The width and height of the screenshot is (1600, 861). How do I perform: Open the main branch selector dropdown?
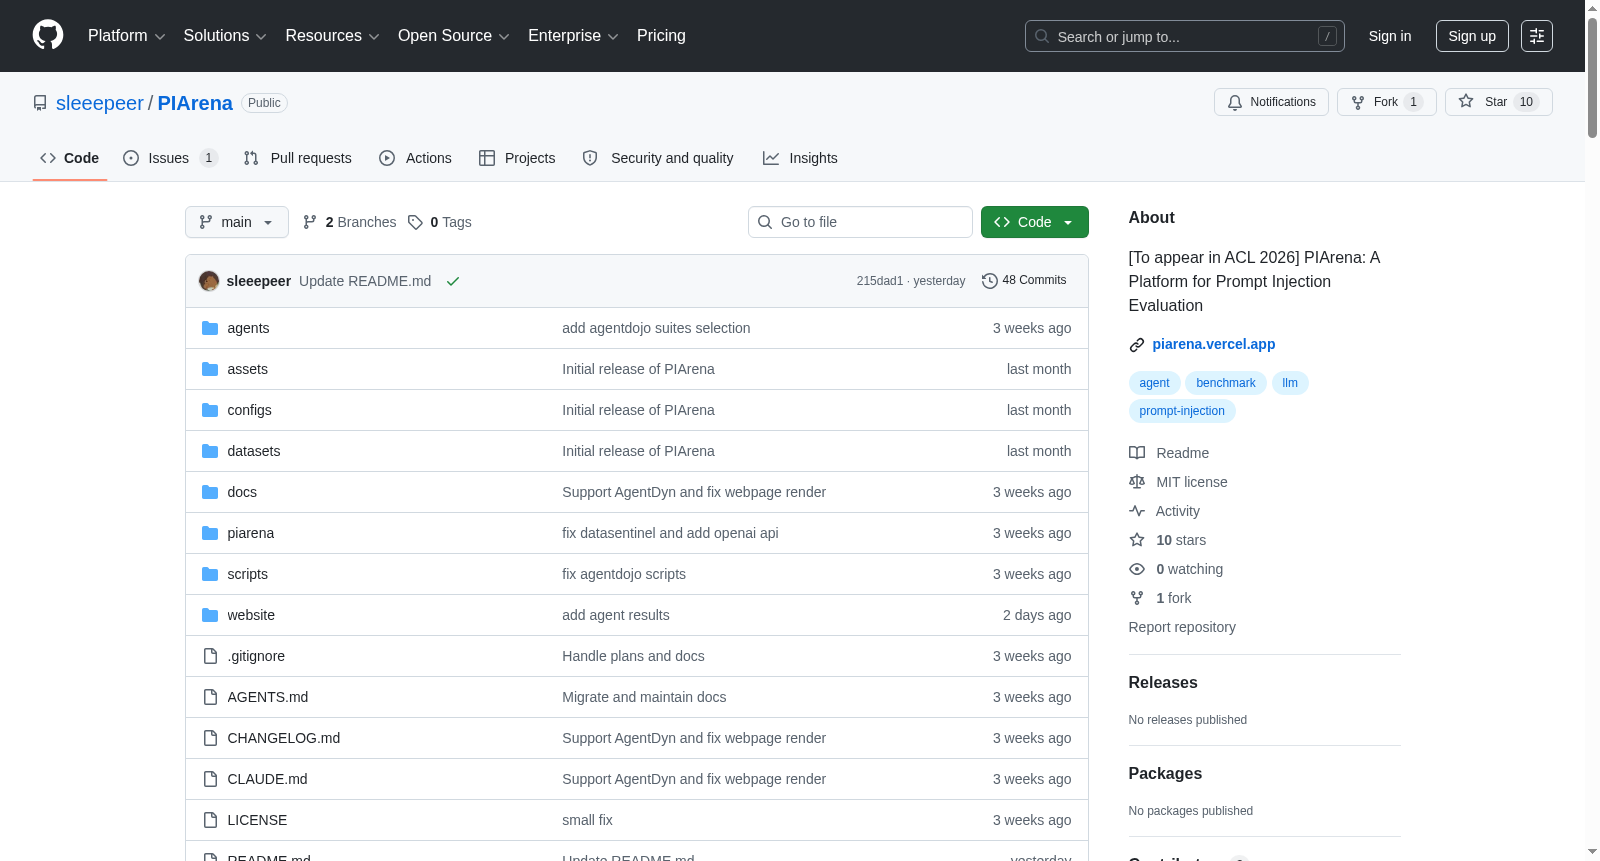[x=237, y=222]
